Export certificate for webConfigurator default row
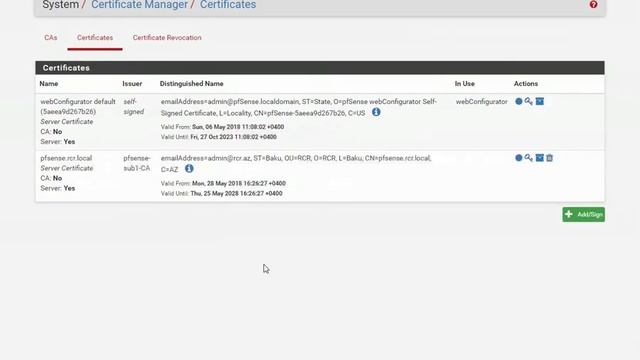 [x=518, y=101]
